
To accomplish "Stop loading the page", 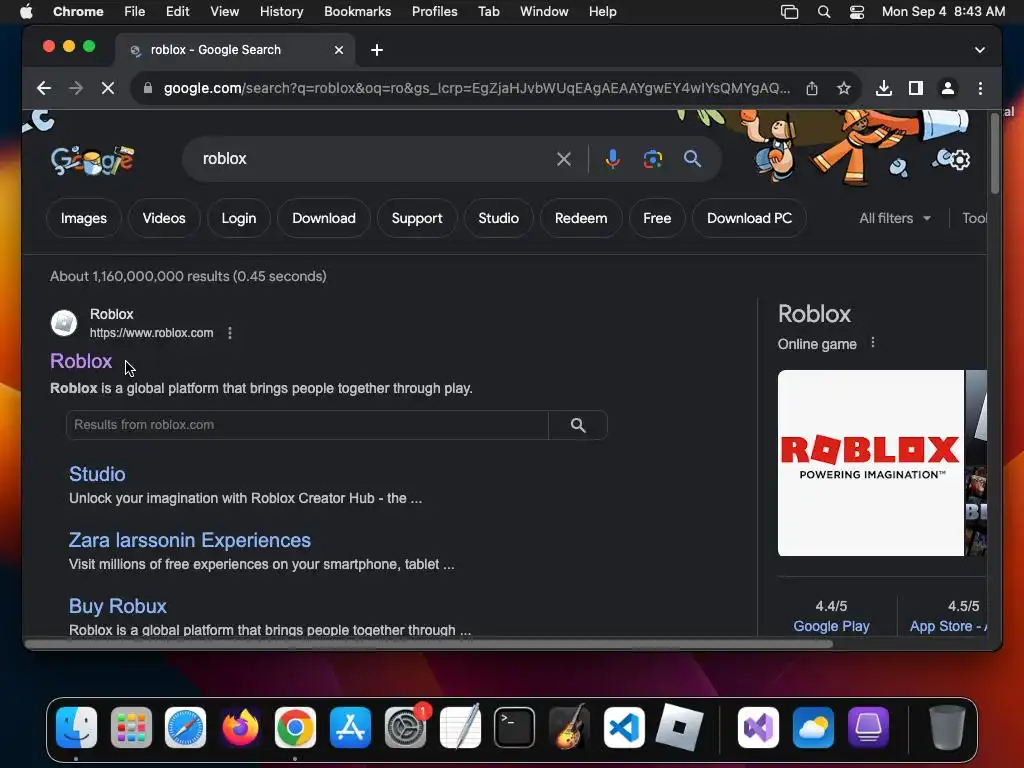I will [x=108, y=88].
